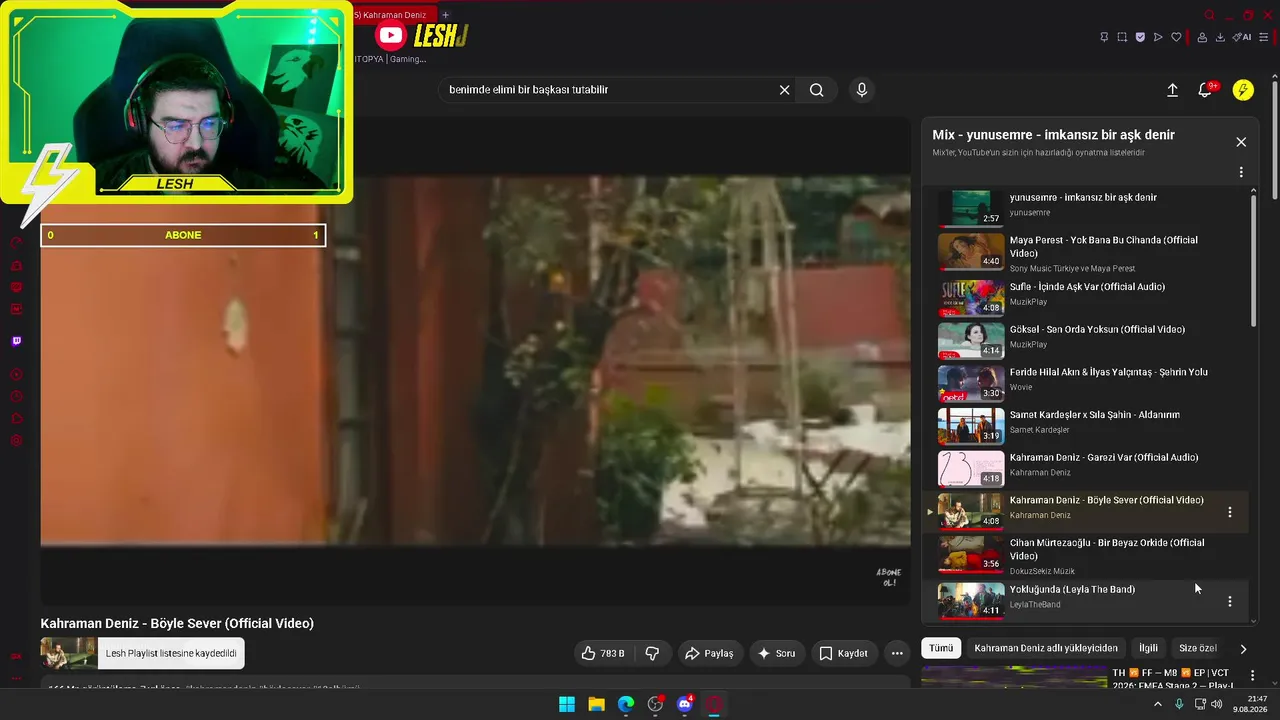Click the video title Kahraman Deniz - Böyle Sever
Viewport: 1280px width, 720px height.
177,623
